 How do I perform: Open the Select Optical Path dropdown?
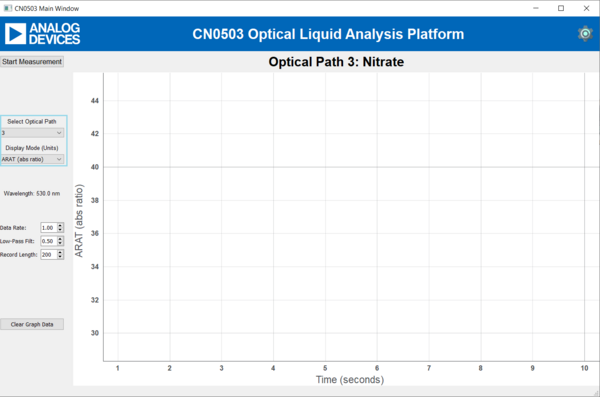click(x=32, y=133)
